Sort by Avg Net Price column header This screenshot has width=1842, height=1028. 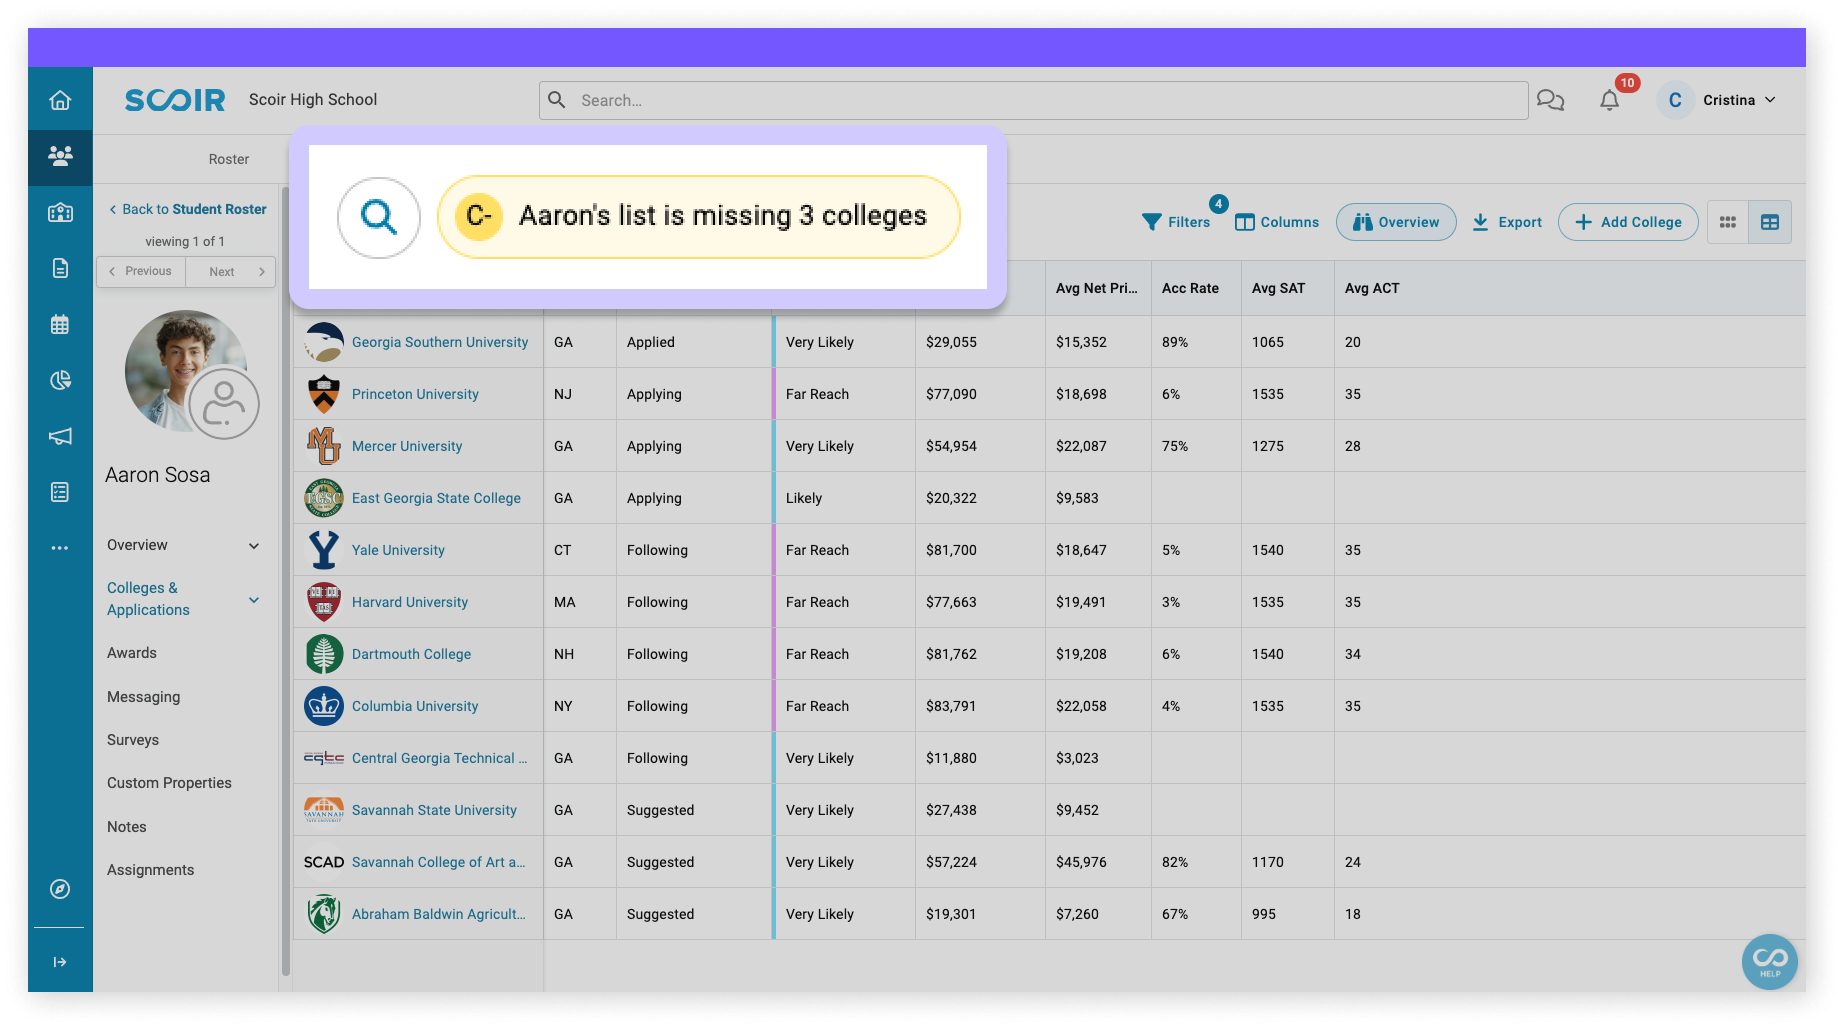(x=1097, y=288)
